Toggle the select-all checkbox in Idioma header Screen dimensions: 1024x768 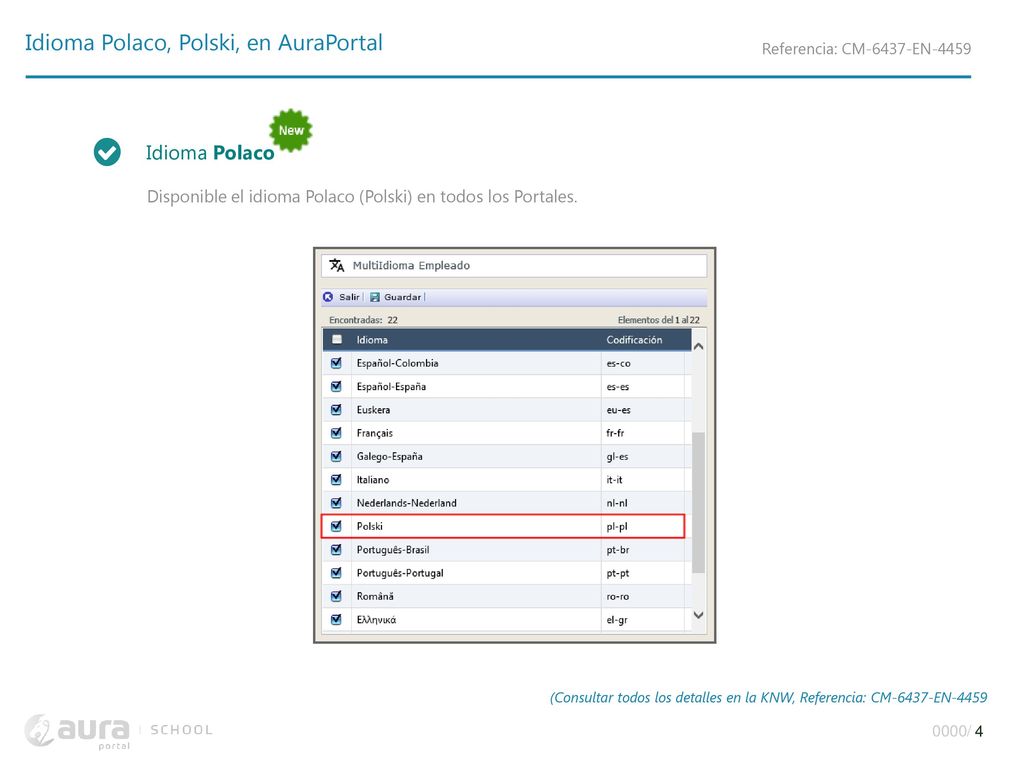[x=337, y=340]
